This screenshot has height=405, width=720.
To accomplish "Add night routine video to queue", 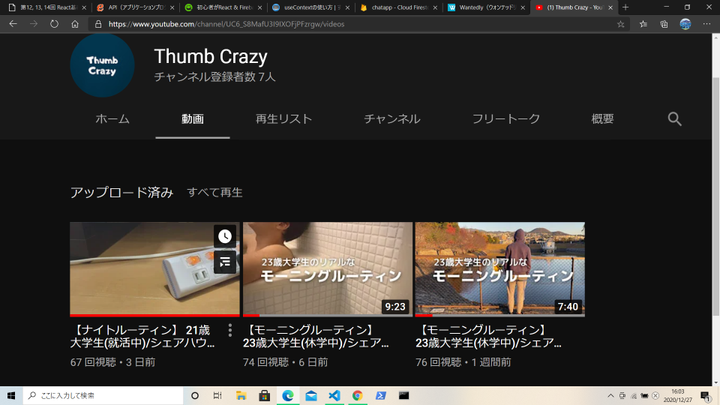I will (x=225, y=262).
